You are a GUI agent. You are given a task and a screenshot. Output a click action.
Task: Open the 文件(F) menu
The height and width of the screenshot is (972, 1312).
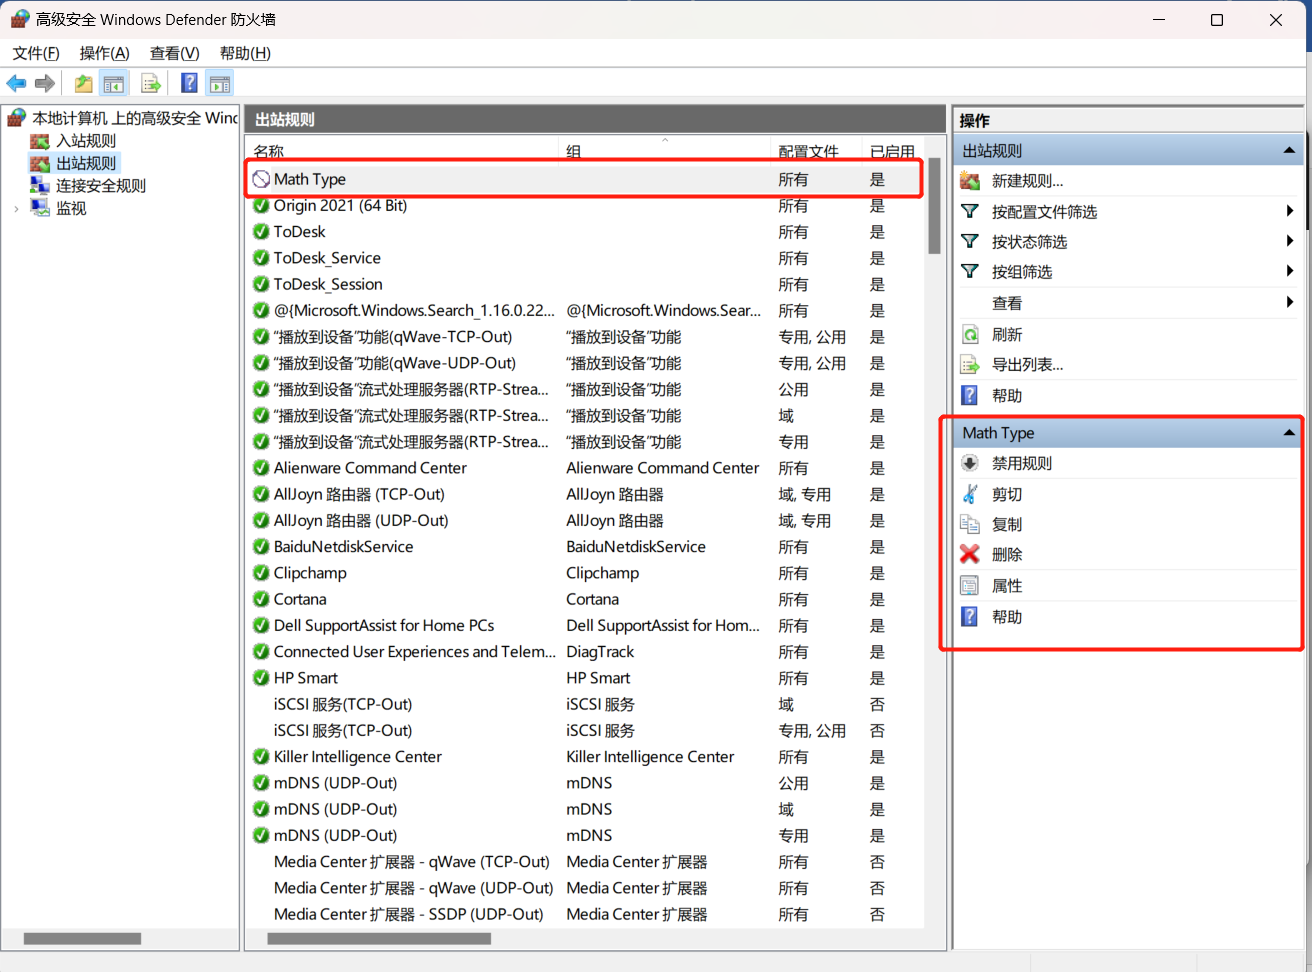pyautogui.click(x=36, y=53)
